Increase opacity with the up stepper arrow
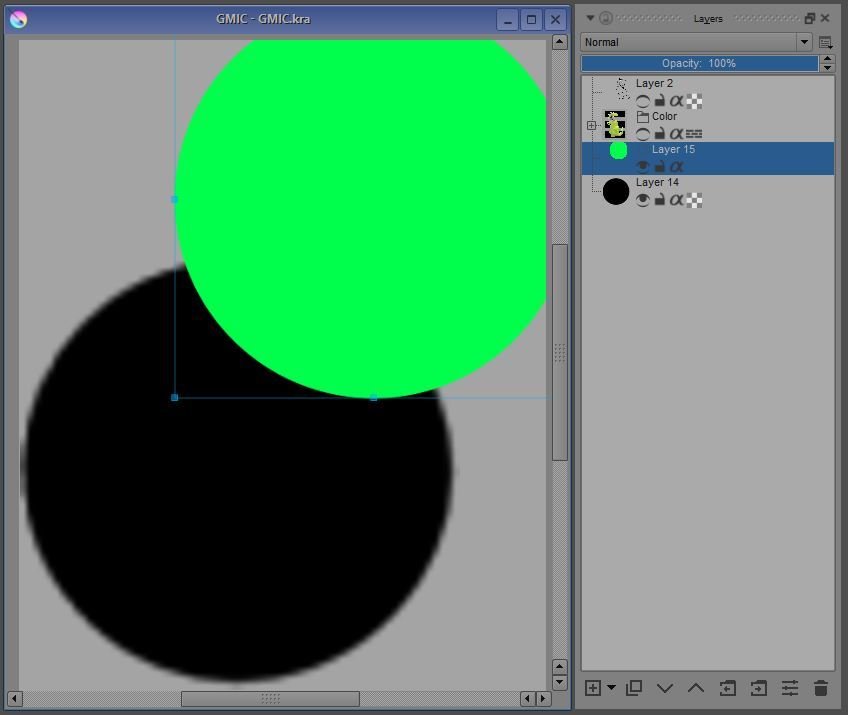Image resolution: width=848 pixels, height=715 pixels. (827, 59)
